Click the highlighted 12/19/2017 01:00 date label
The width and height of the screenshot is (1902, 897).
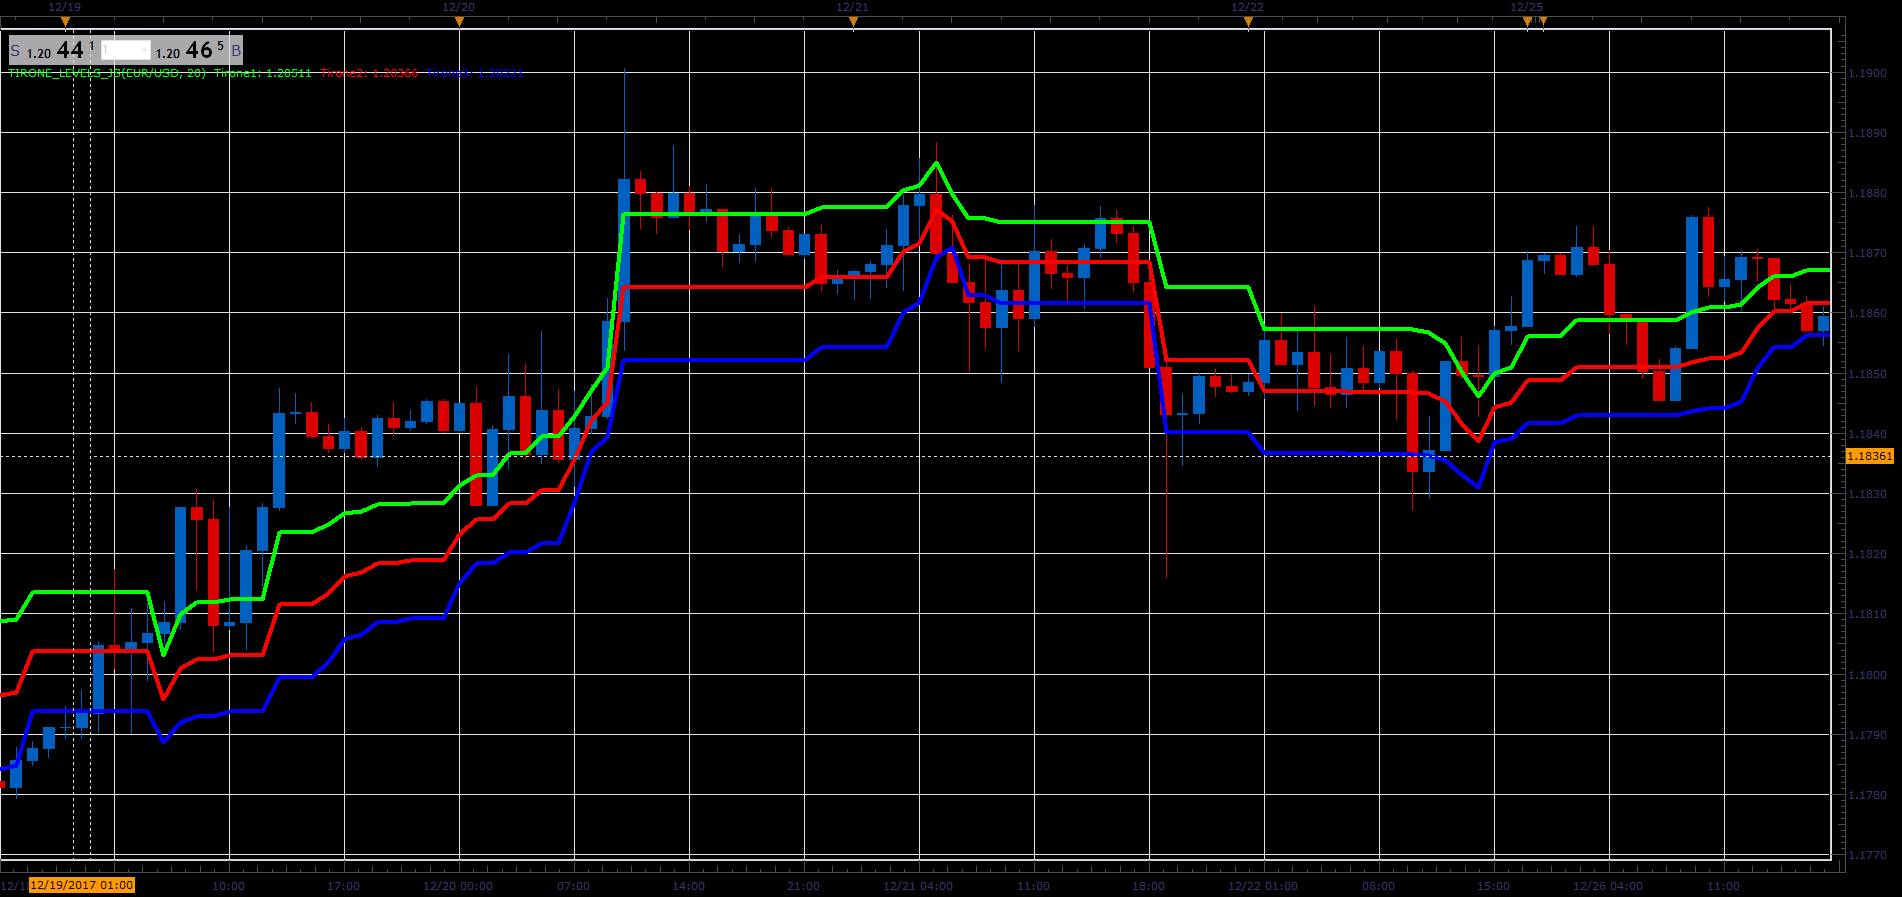point(81,885)
